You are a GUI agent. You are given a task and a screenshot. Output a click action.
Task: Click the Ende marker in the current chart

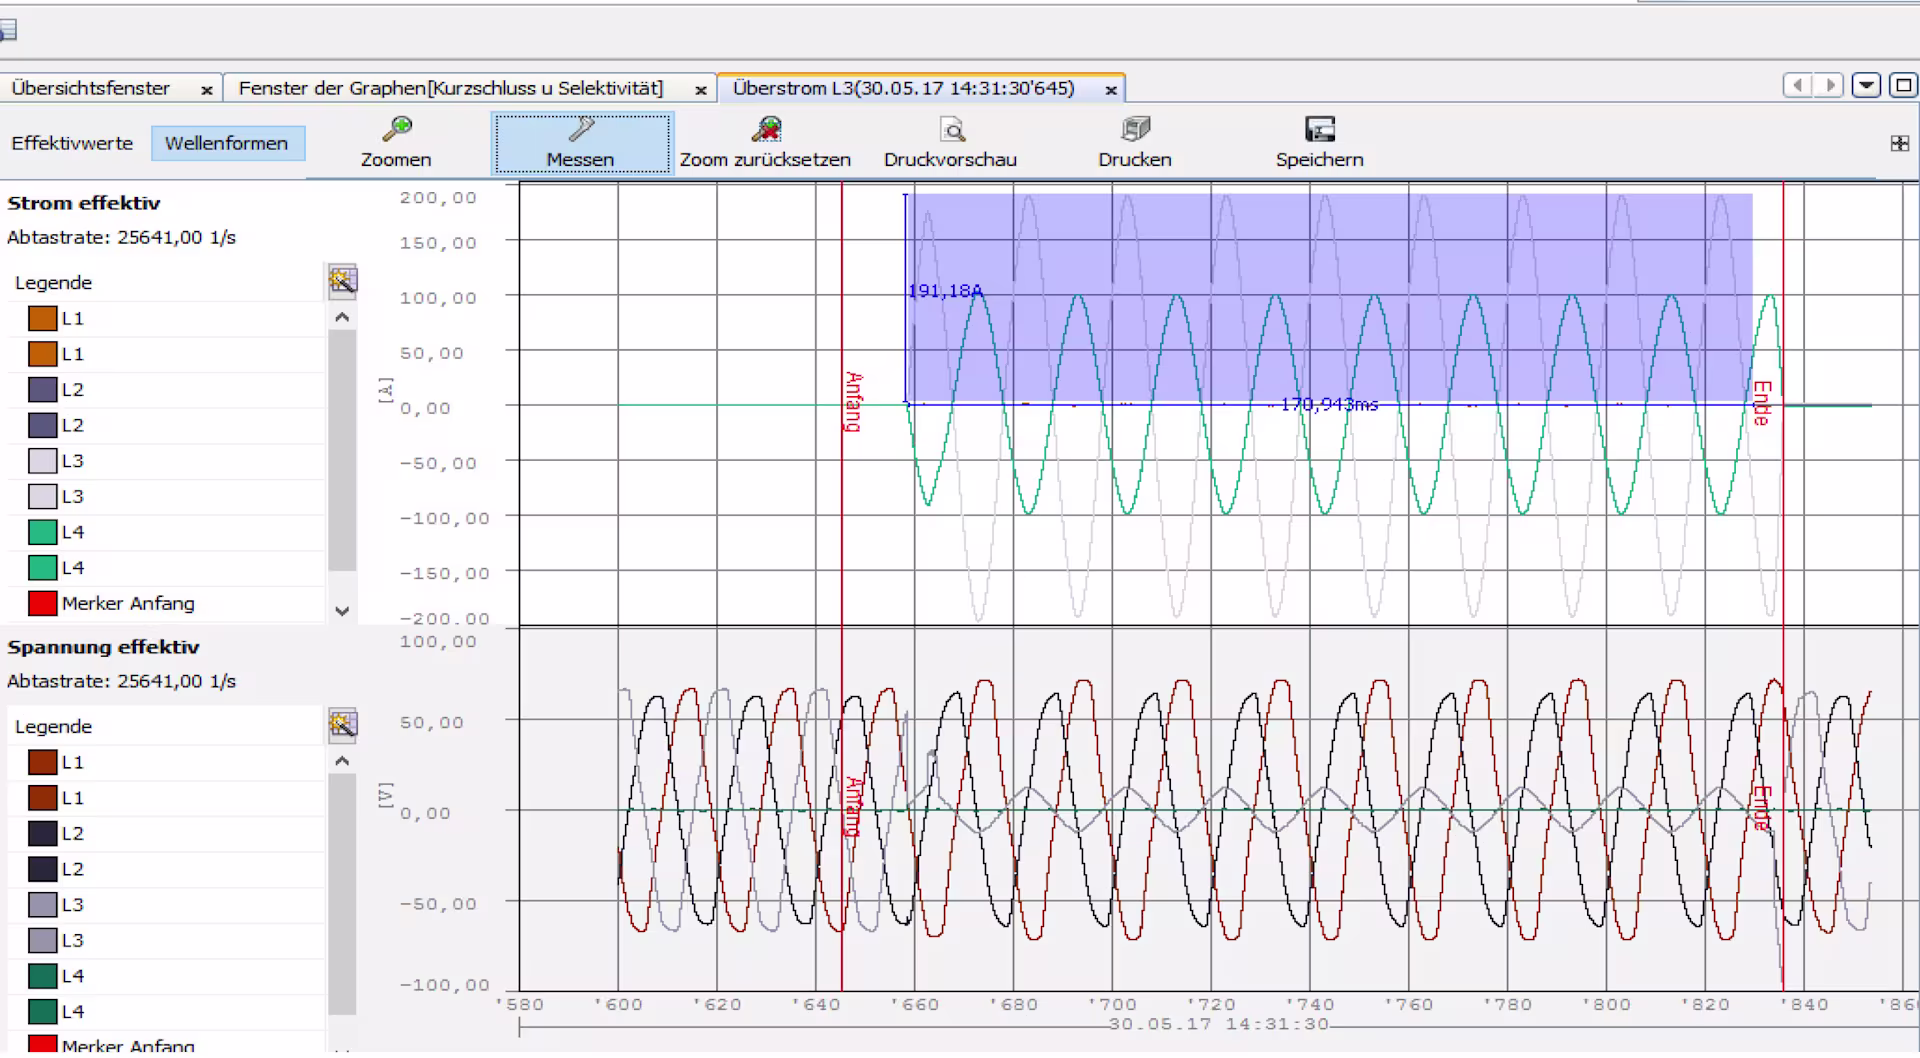click(1762, 402)
